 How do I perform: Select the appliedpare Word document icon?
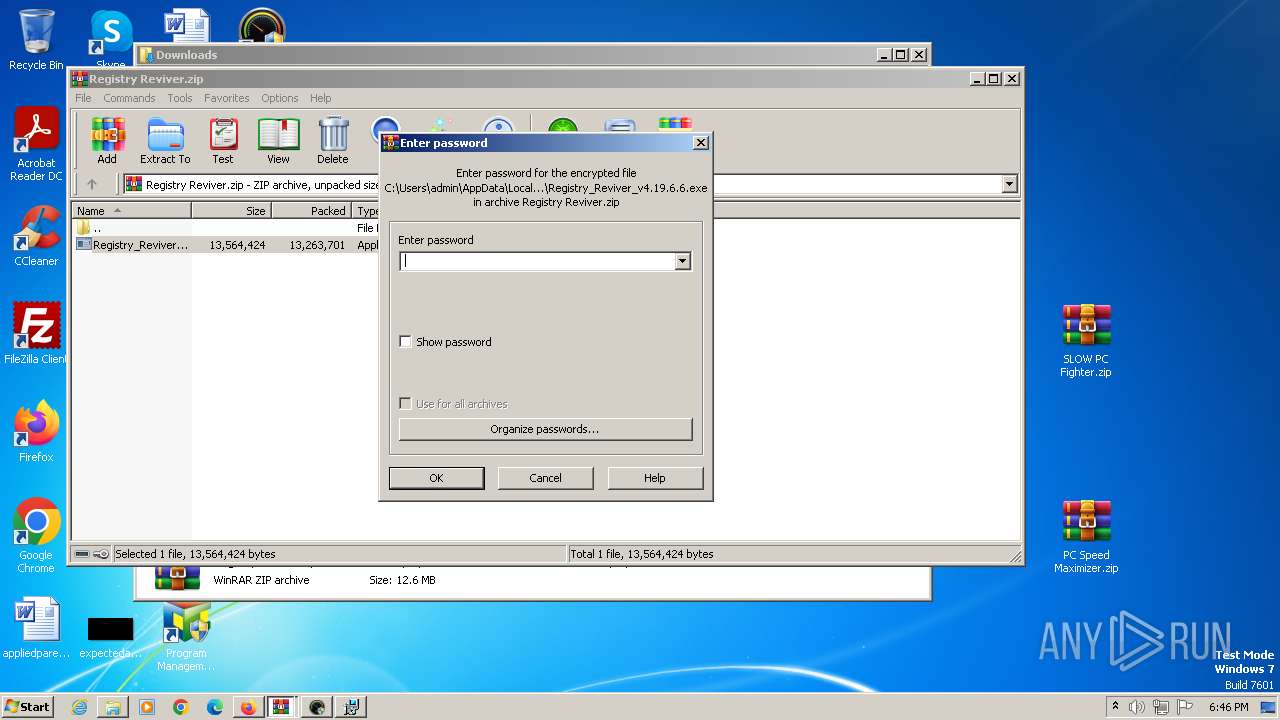(36, 628)
